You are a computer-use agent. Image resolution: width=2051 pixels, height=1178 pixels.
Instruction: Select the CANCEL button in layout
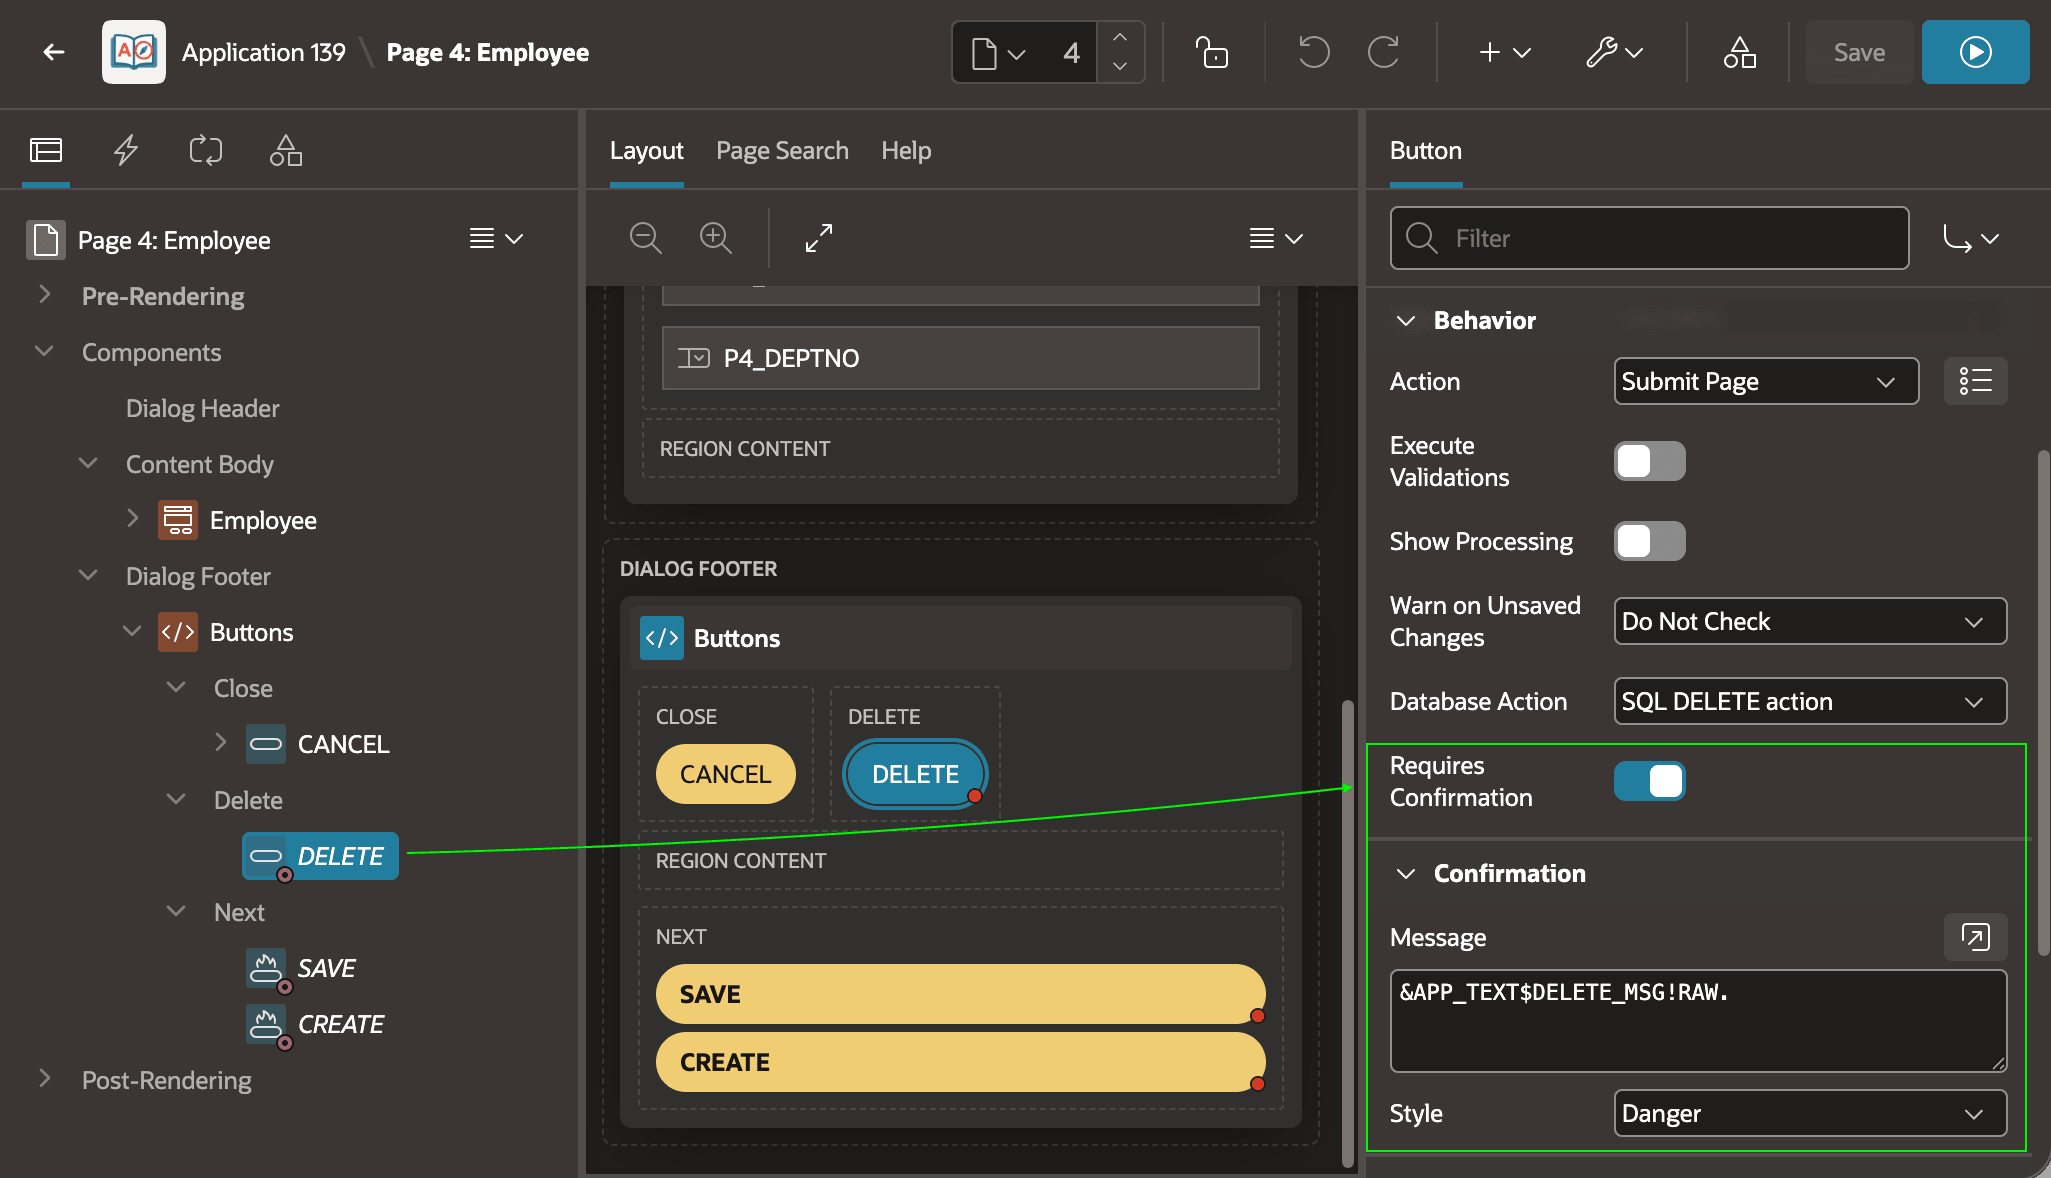(726, 774)
